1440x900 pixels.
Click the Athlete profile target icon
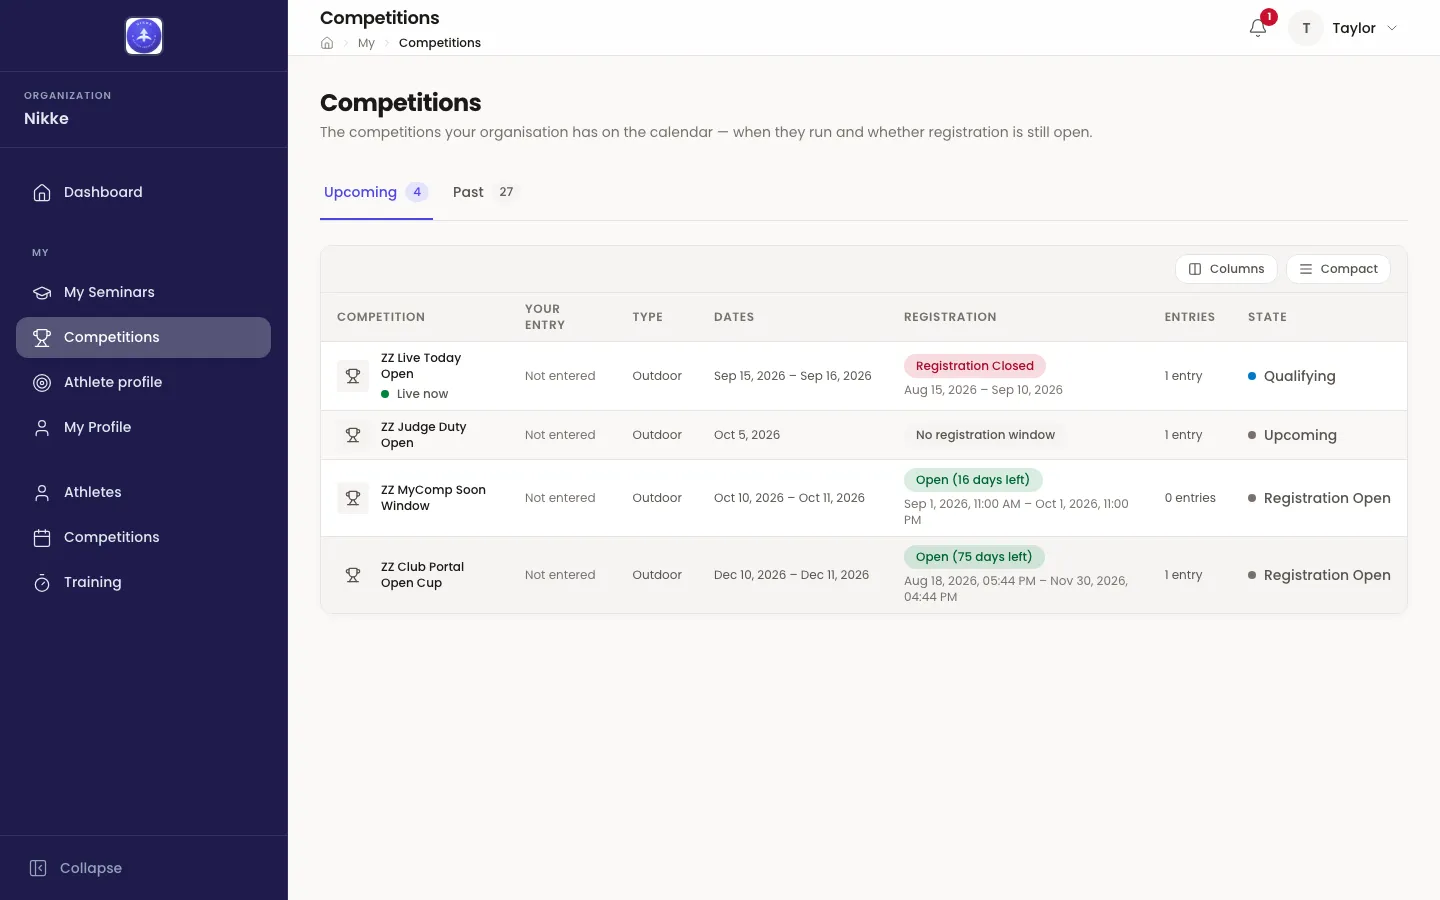(x=42, y=382)
